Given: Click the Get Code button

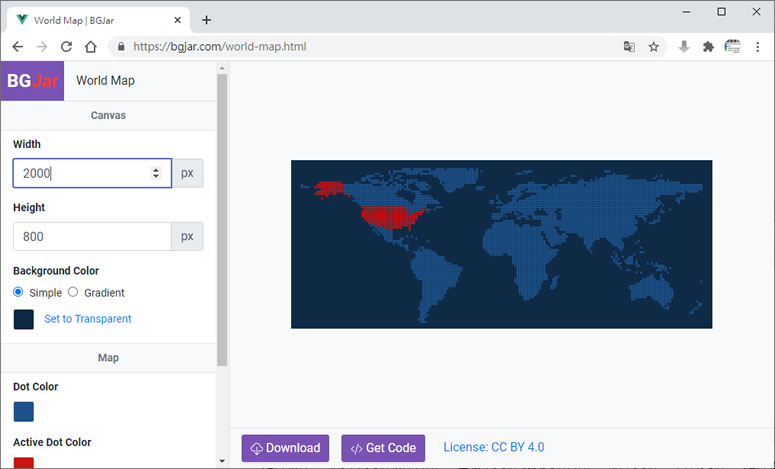Looking at the screenshot, I should click(x=383, y=448).
